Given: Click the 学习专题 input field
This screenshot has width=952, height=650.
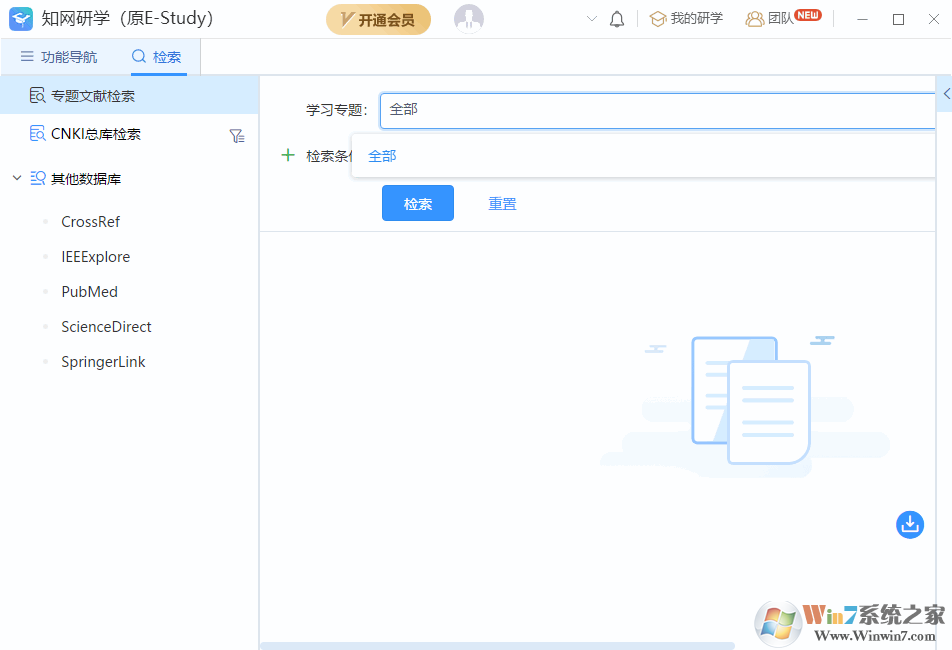Looking at the screenshot, I should (x=655, y=110).
